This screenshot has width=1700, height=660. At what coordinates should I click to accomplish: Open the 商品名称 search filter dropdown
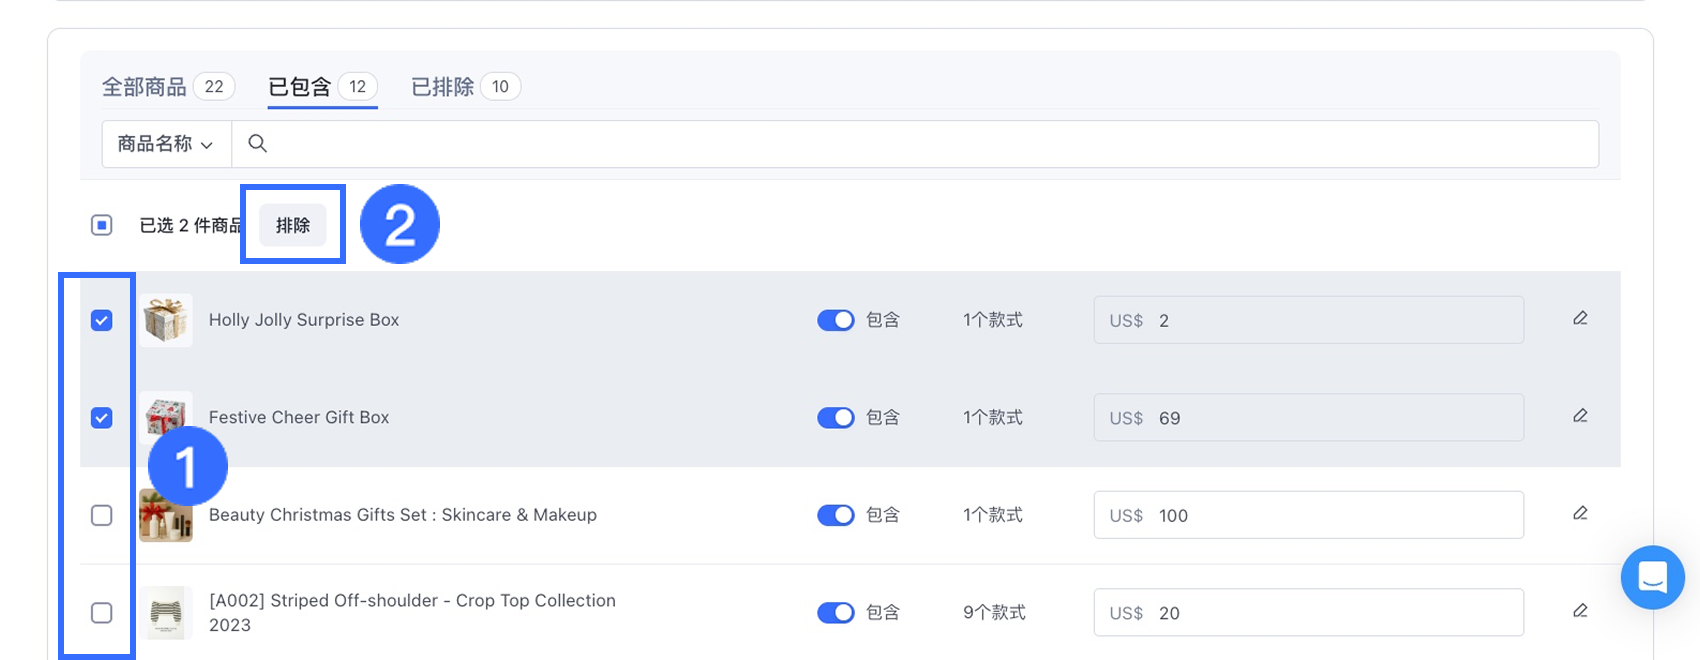coord(166,144)
